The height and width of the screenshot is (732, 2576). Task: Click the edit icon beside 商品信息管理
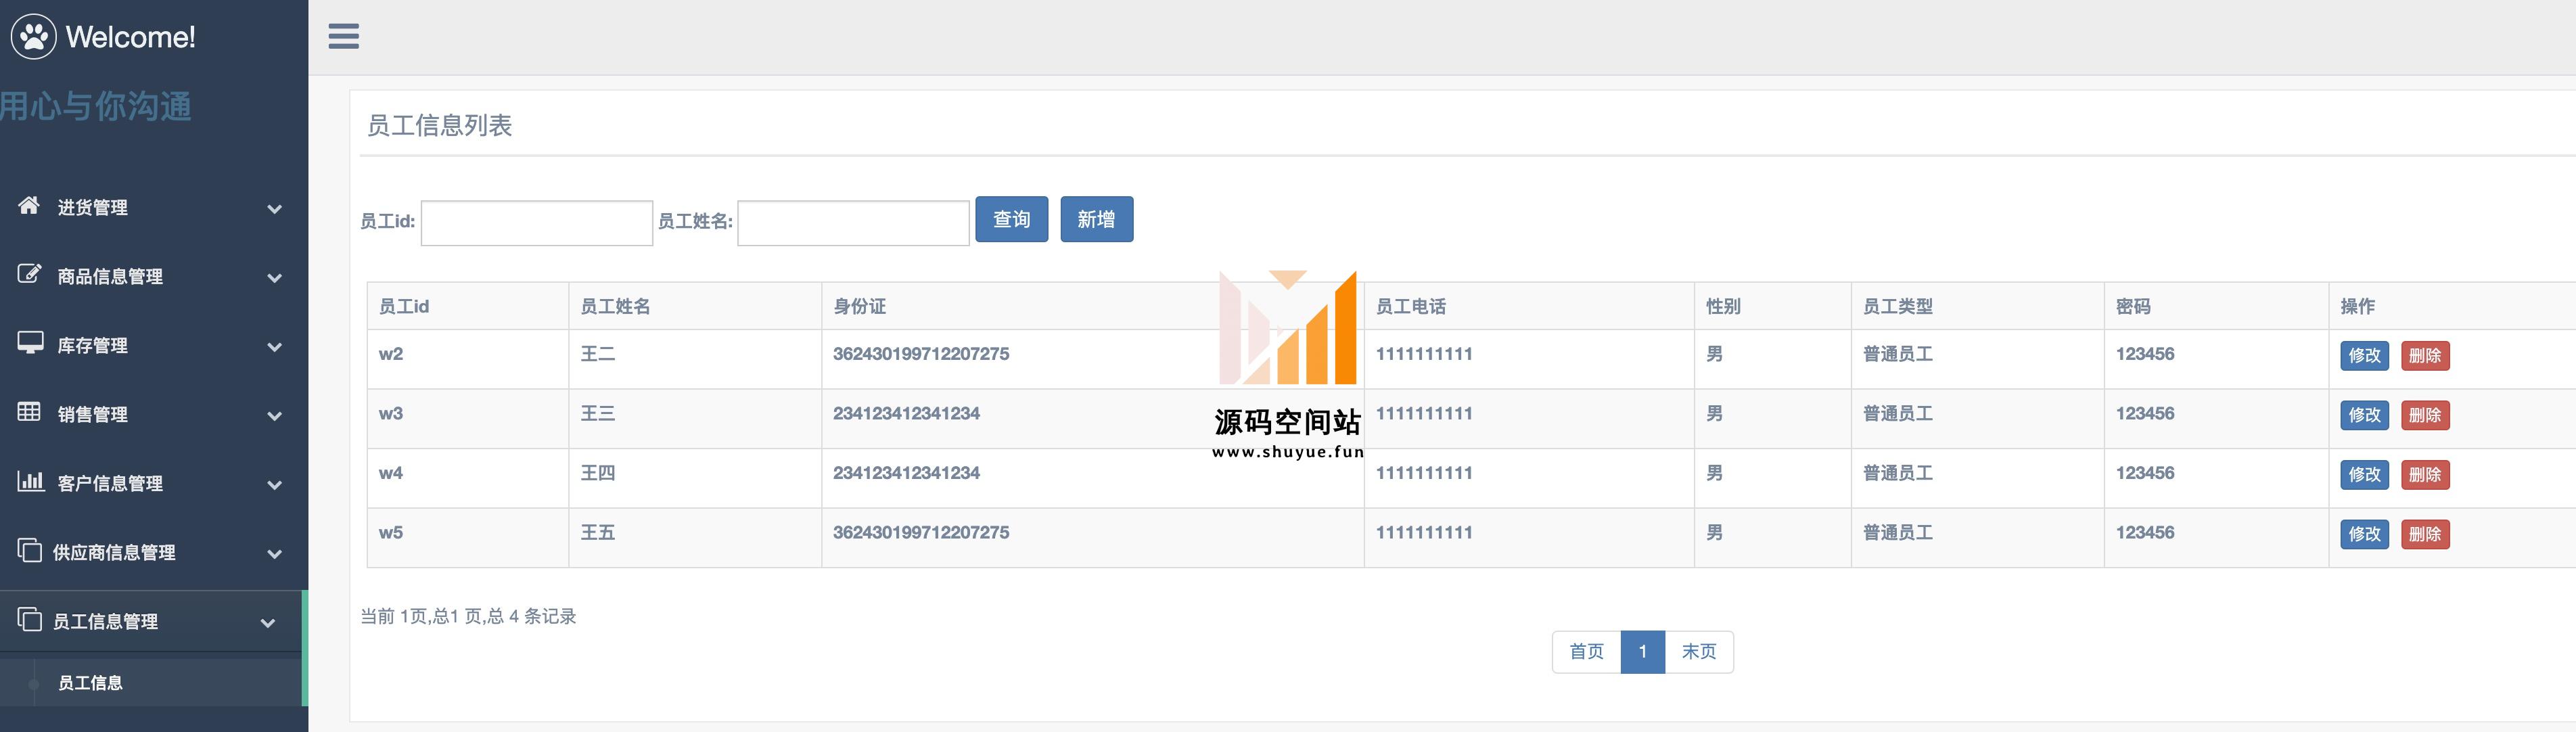29,274
